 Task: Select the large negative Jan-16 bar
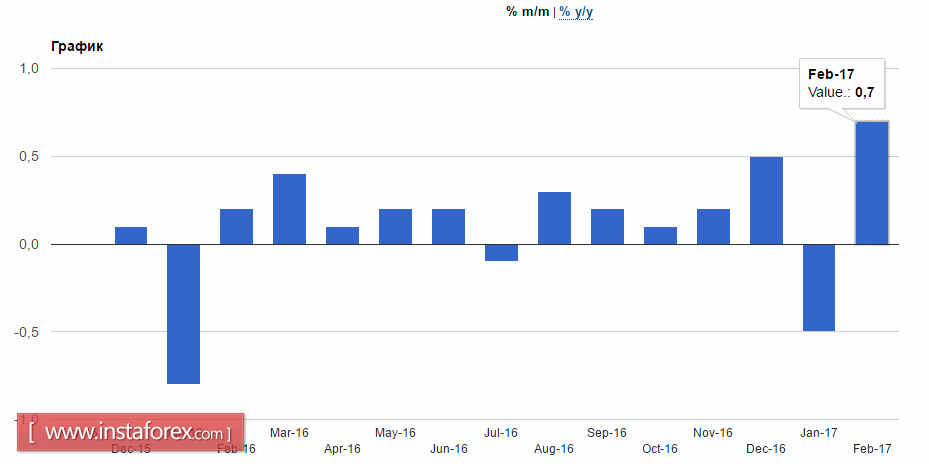pos(183,314)
